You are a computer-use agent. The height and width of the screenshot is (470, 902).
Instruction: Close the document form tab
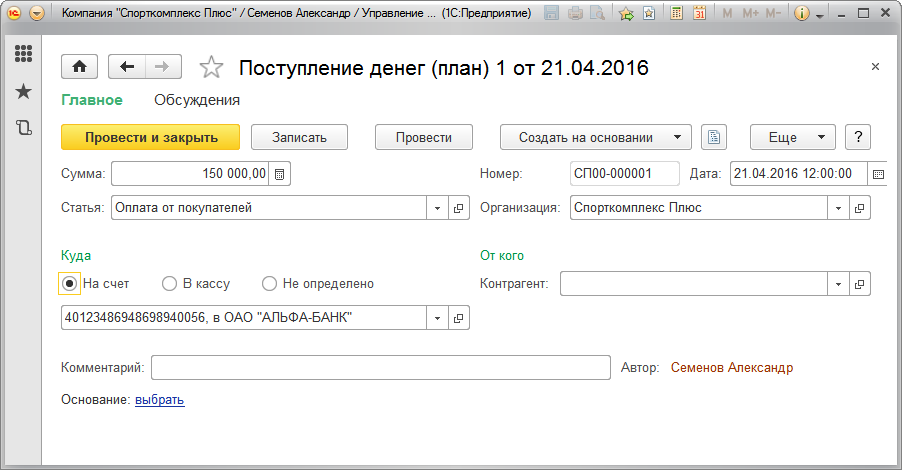pos(875,67)
